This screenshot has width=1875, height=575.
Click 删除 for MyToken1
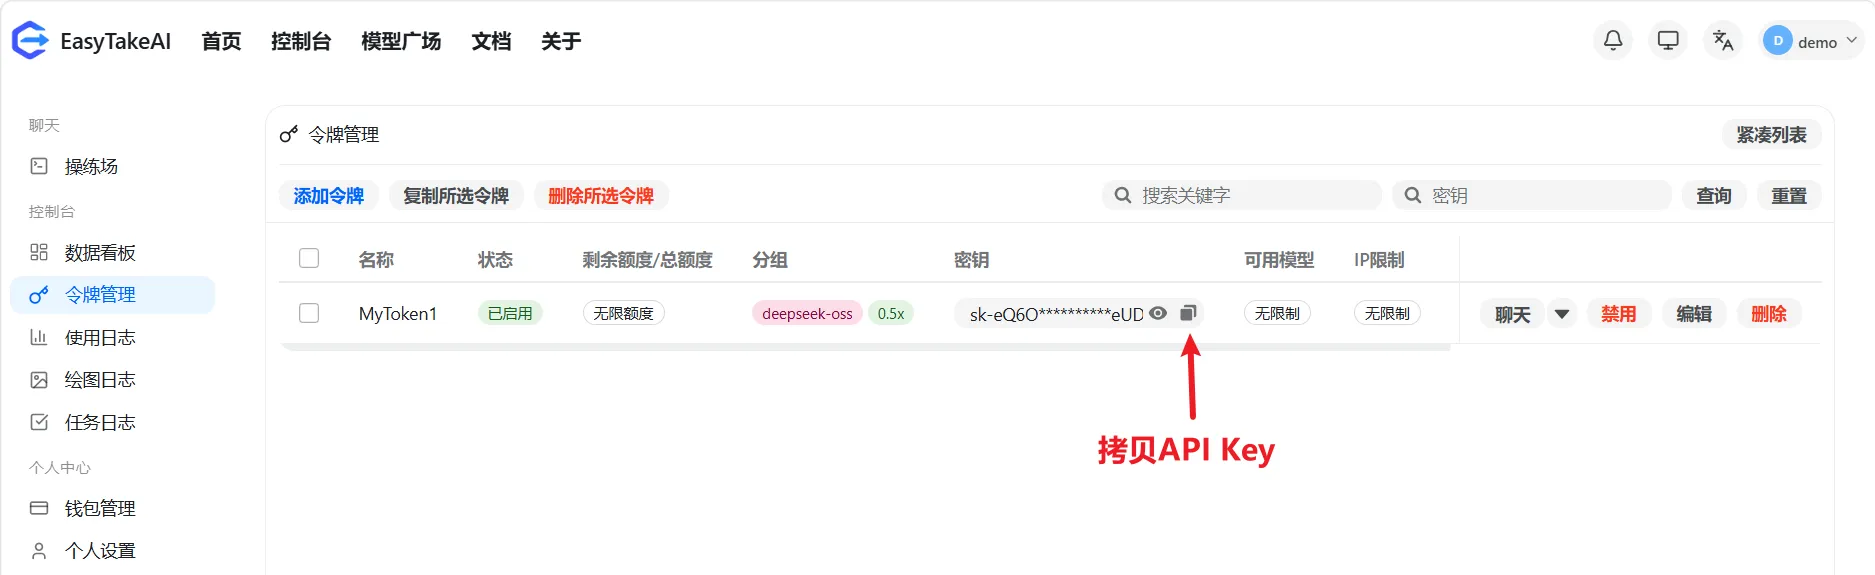(1769, 314)
